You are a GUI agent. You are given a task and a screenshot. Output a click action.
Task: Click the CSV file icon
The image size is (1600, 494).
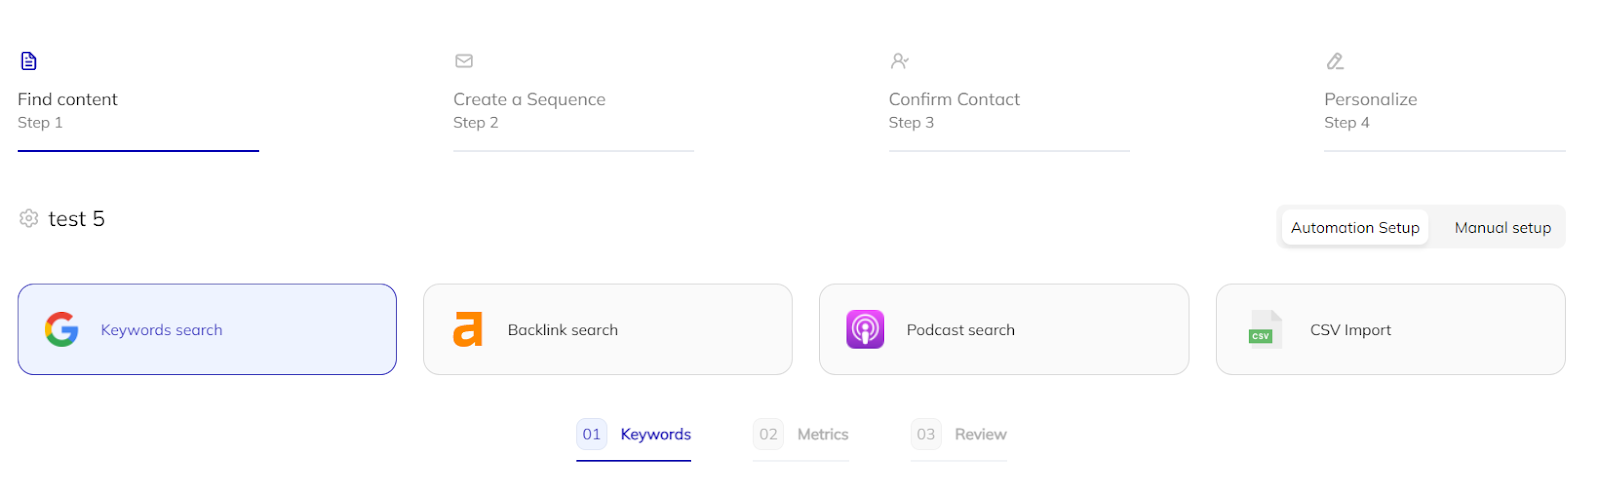tap(1265, 329)
